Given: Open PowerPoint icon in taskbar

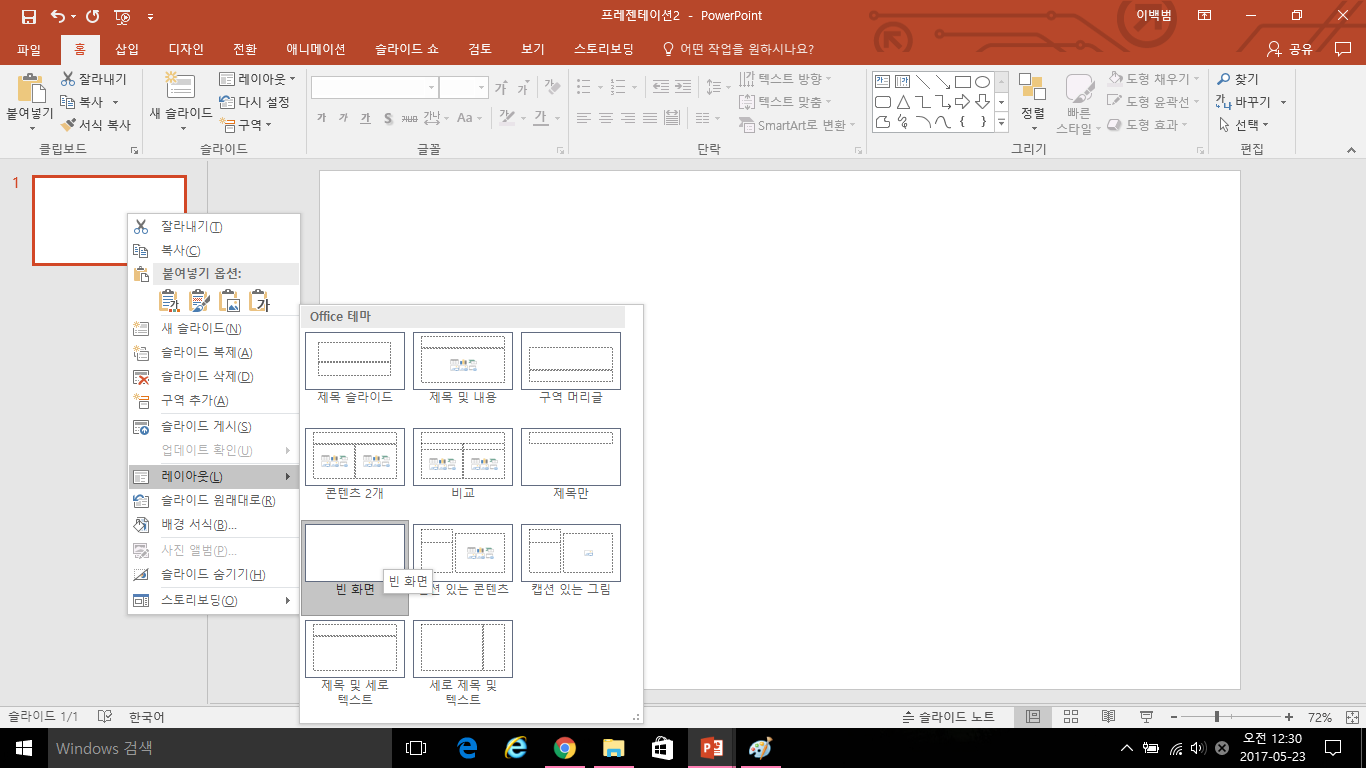Looking at the screenshot, I should click(712, 747).
